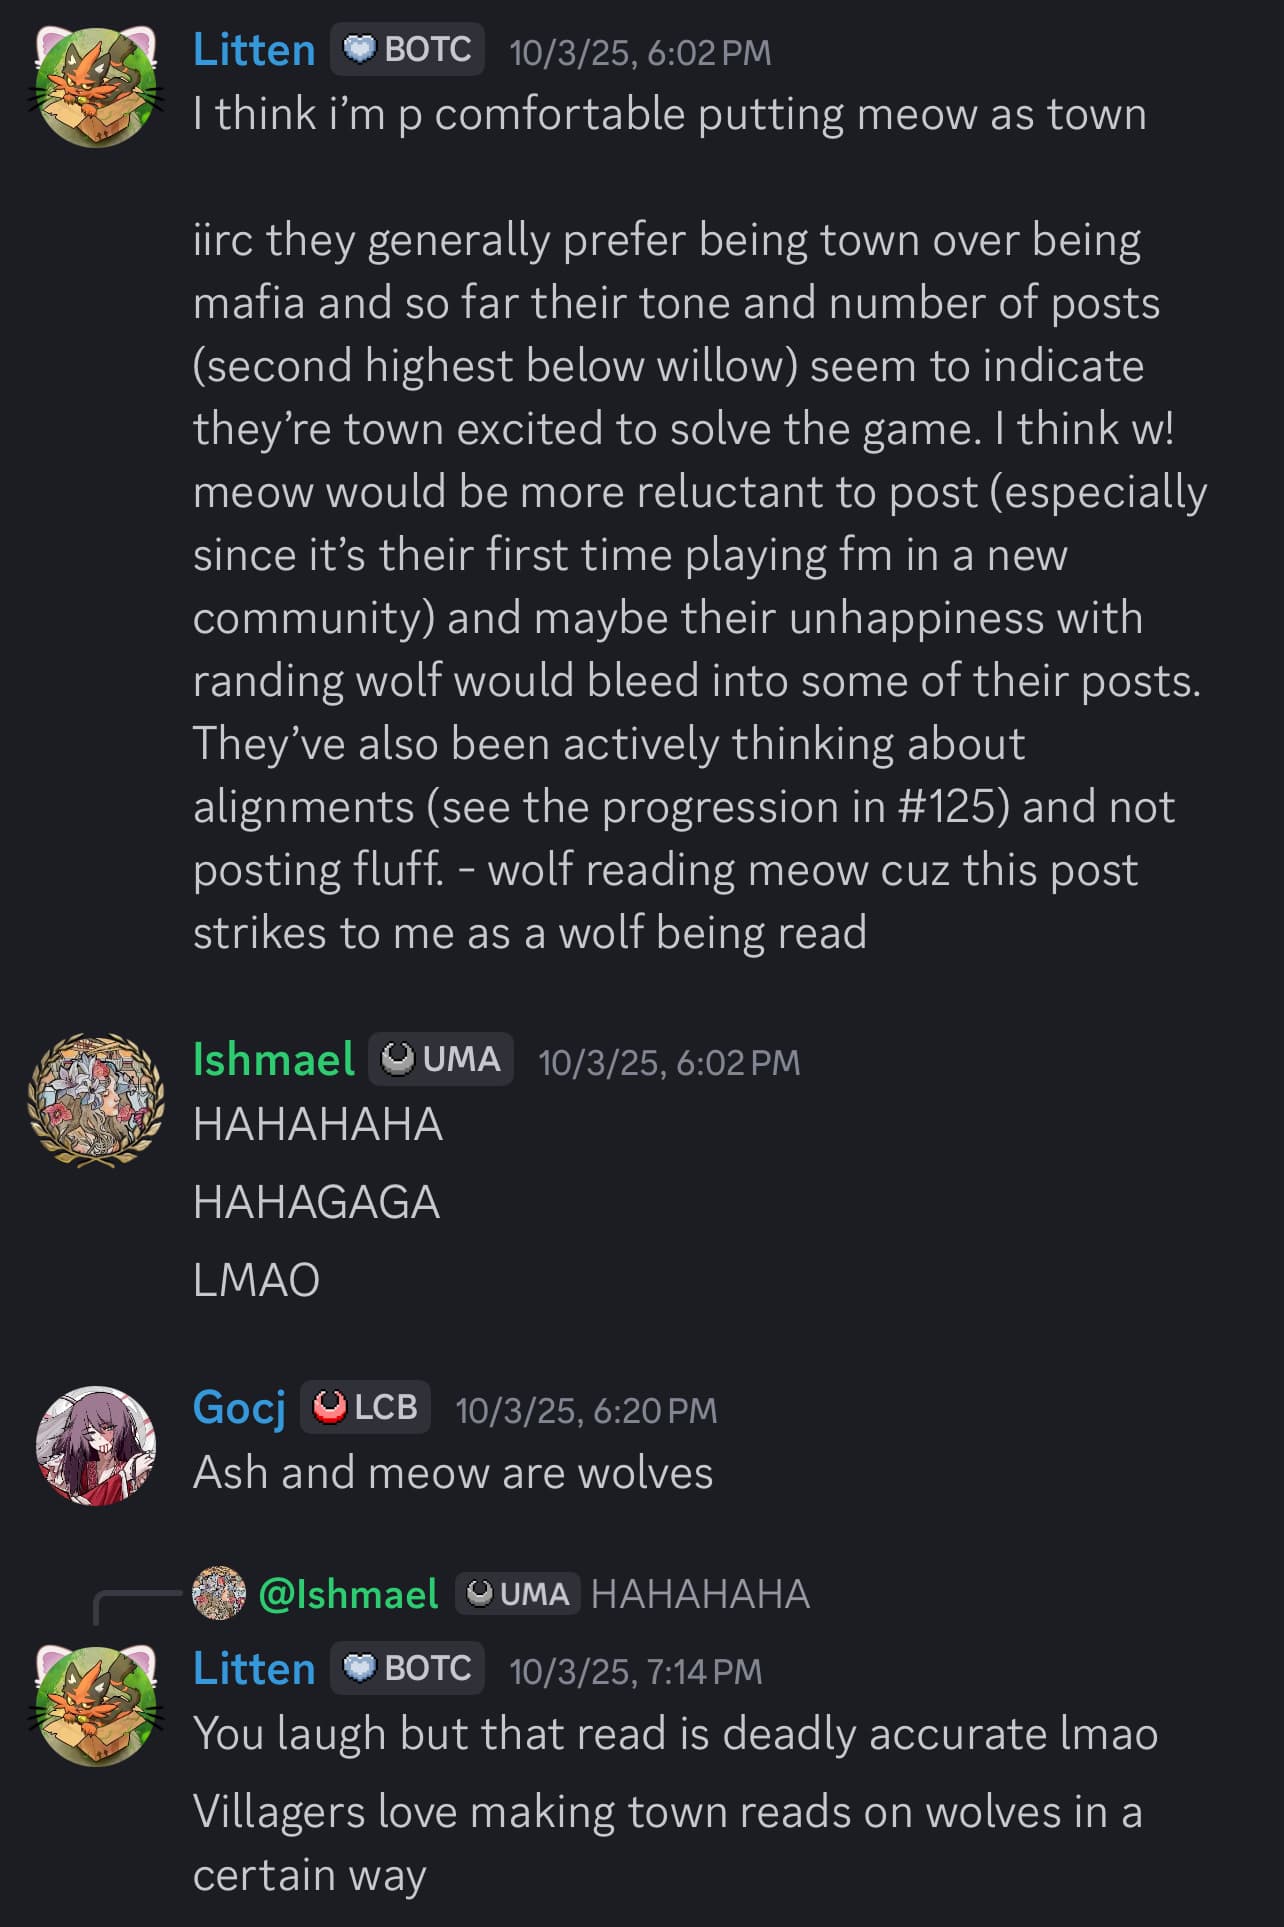This screenshot has height=1927, width=1284.
Task: Open Litten's avatar on the first message
Action: [97, 87]
